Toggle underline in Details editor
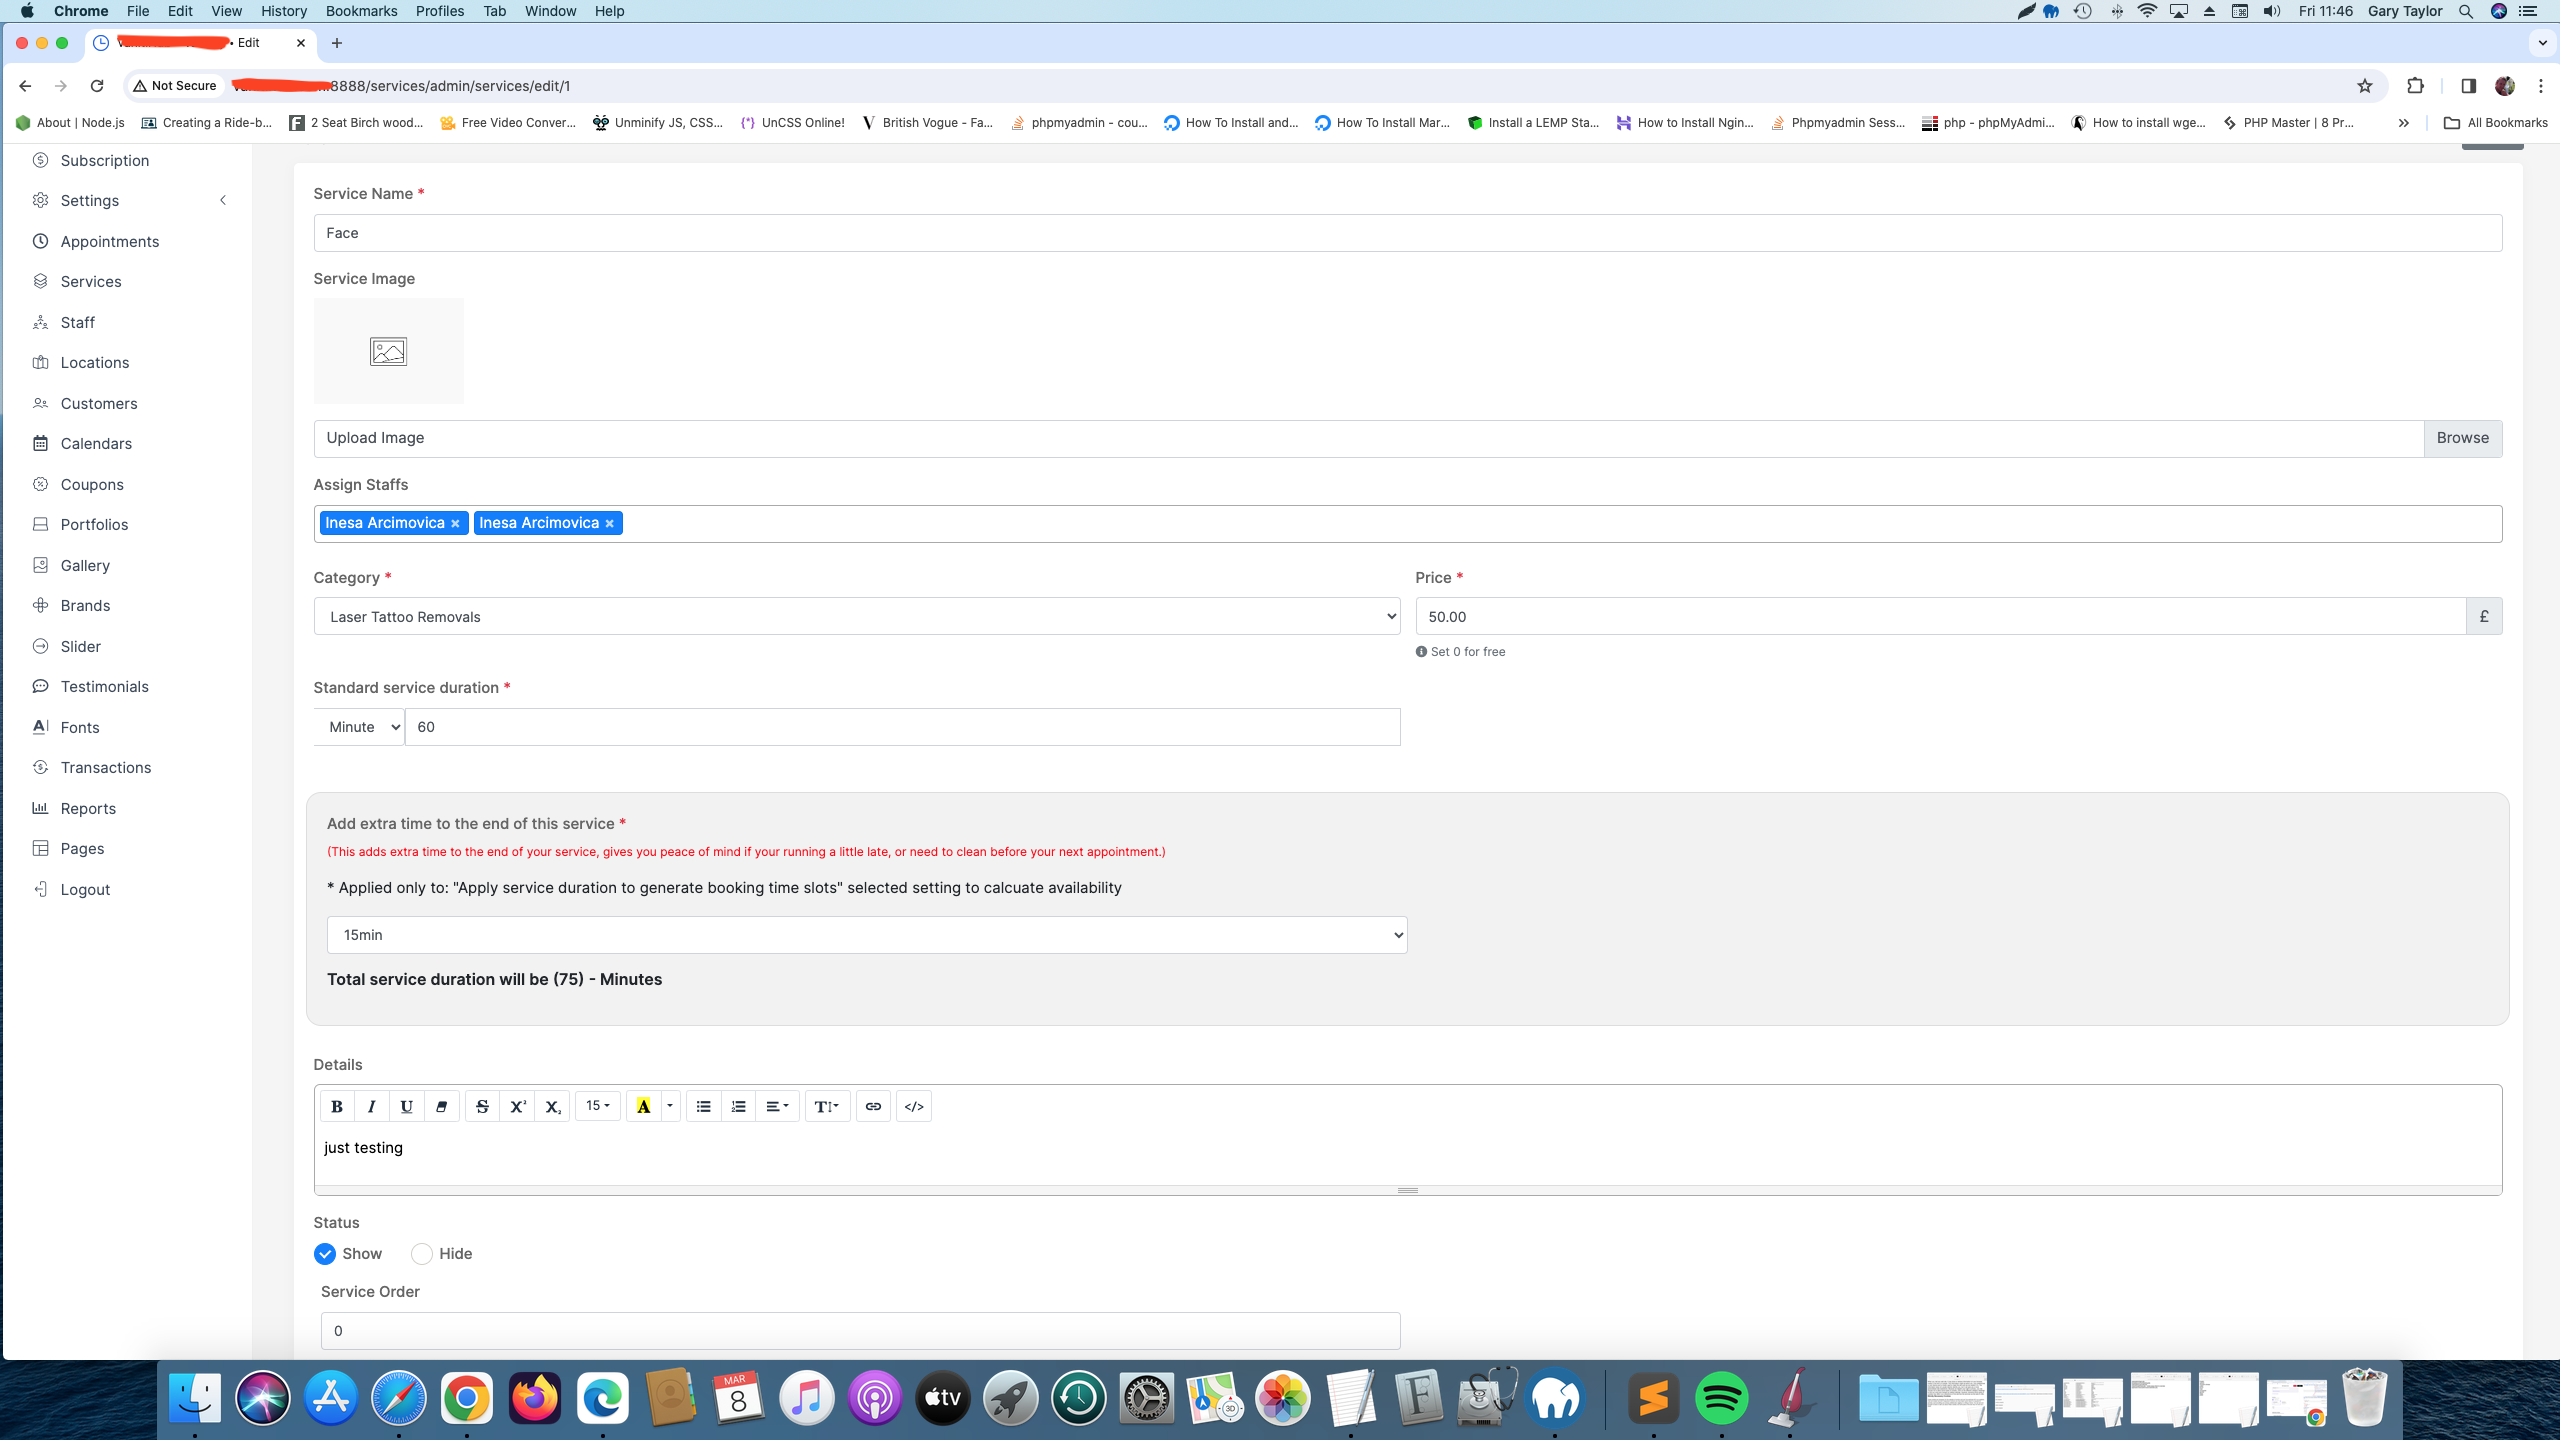 coord(406,1106)
